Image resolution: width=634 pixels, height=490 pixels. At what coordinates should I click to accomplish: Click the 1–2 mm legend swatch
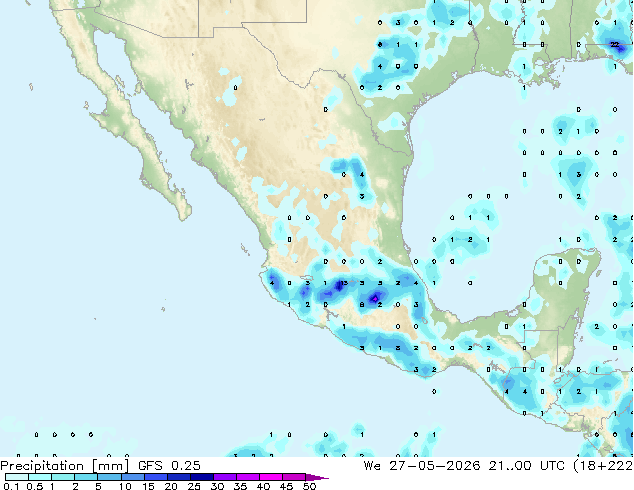(x=63, y=477)
